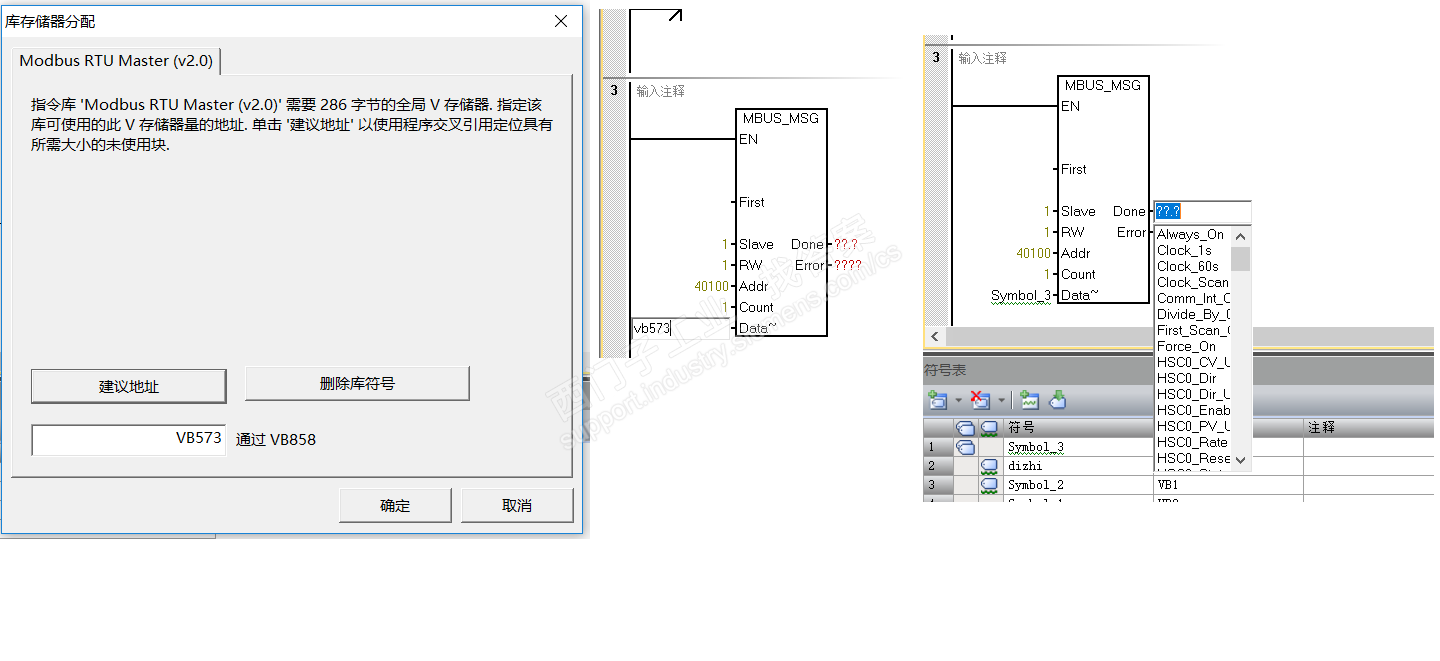This screenshot has height=661, width=1440.
Task: Click 输入注释 in middle network 3
Action: (661, 91)
